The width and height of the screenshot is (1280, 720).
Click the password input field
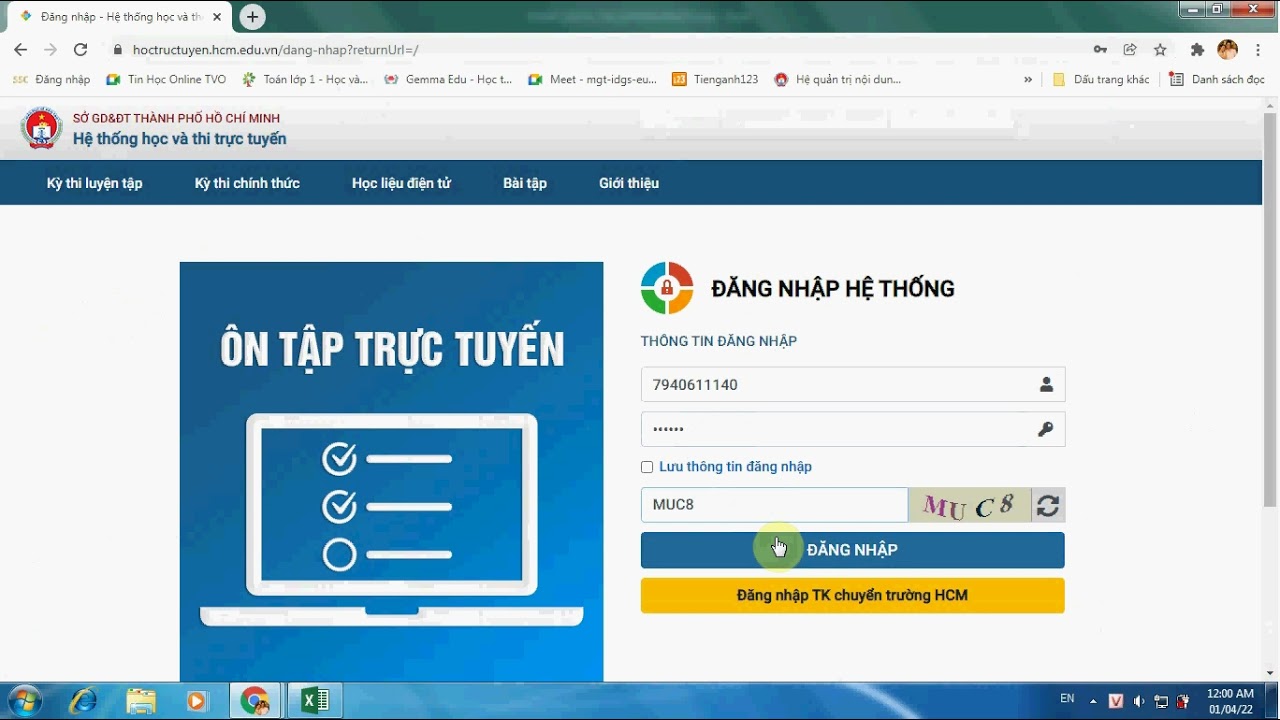[x=852, y=429]
